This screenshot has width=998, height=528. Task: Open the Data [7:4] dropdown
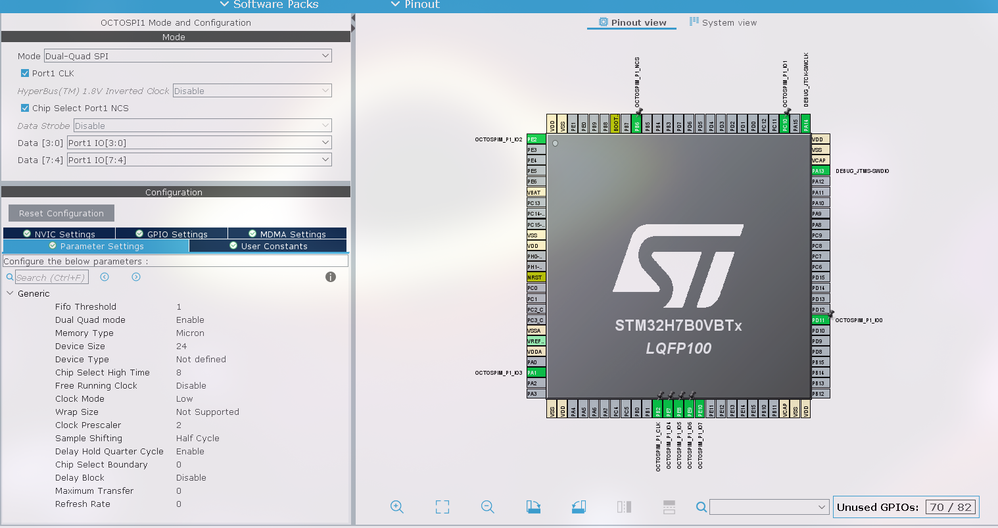click(199, 160)
